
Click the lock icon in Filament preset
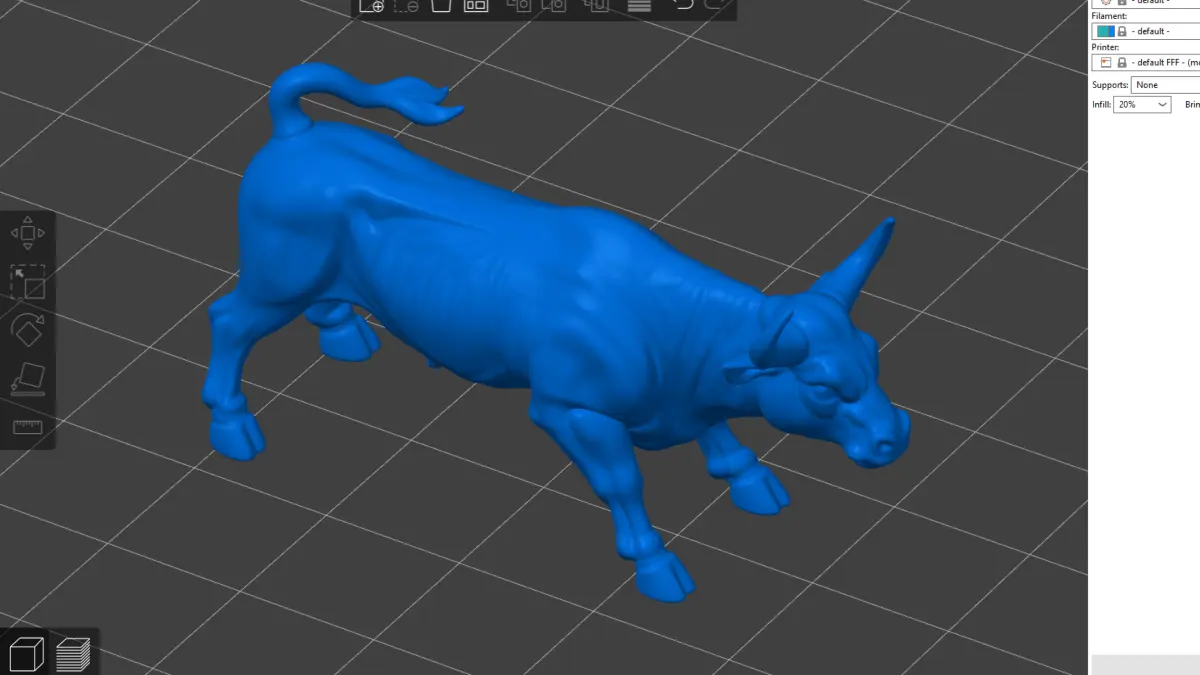1122,31
